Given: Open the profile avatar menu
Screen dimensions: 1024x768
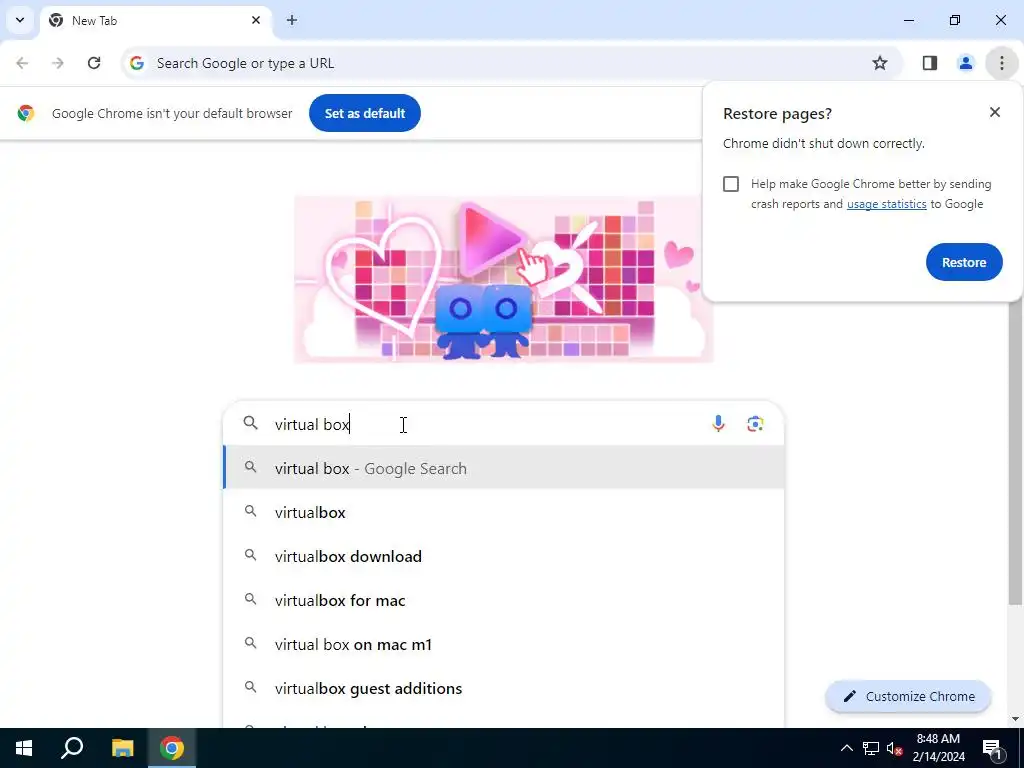Looking at the screenshot, I should 965,63.
